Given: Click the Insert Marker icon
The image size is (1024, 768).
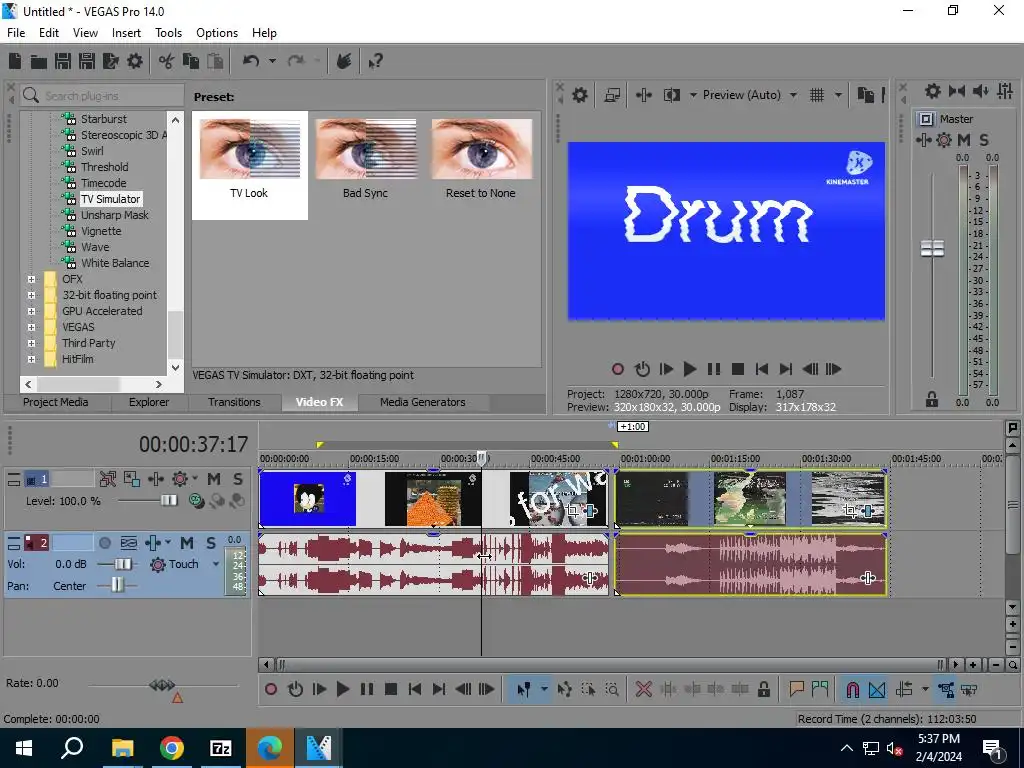Looking at the screenshot, I should click(796, 689).
